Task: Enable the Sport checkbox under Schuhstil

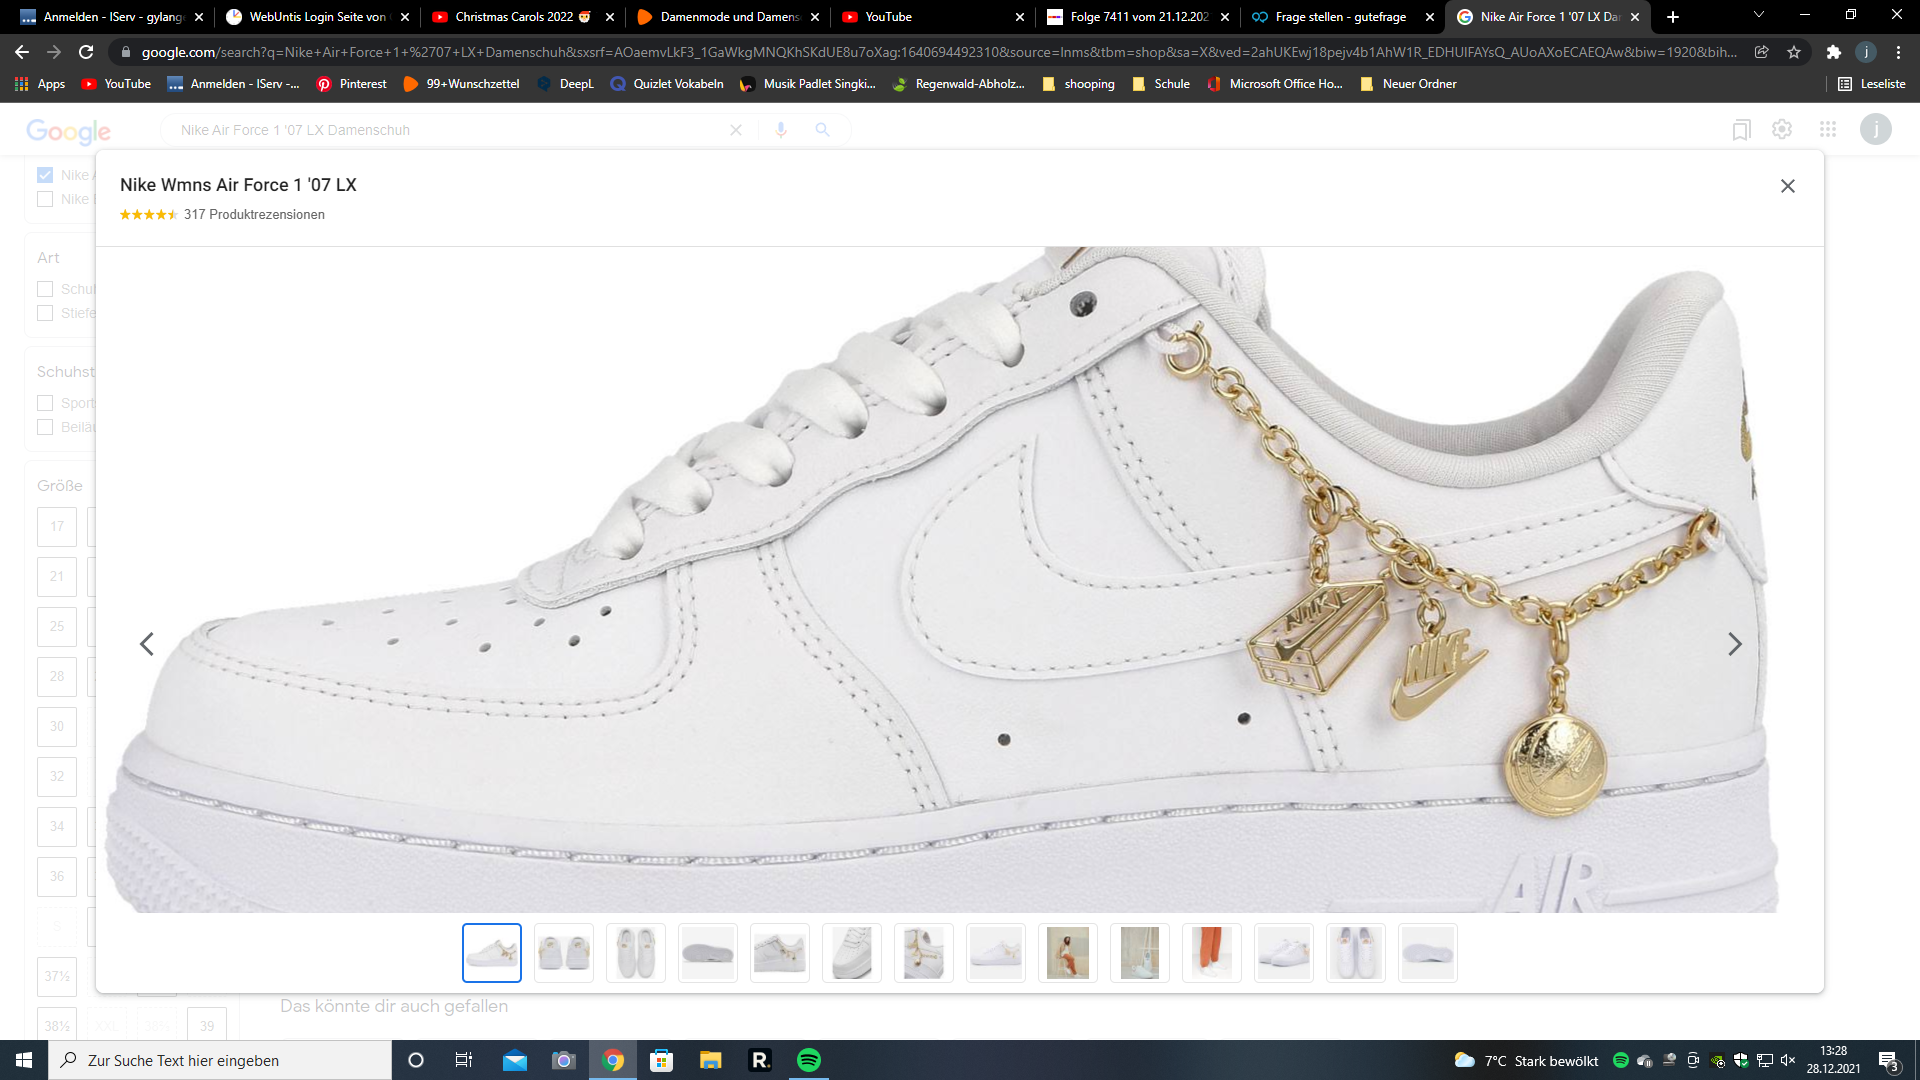Action: pyautogui.click(x=45, y=402)
